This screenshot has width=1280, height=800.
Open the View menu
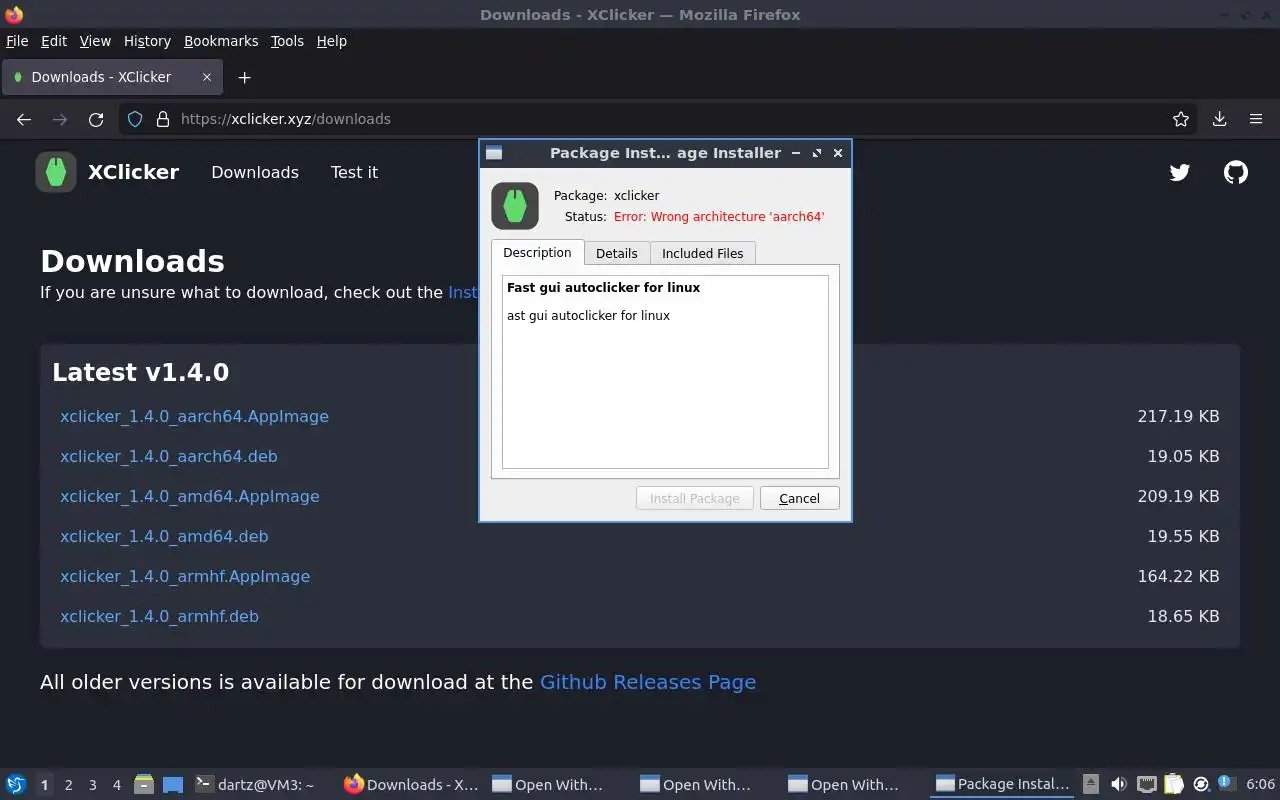[x=95, y=41]
